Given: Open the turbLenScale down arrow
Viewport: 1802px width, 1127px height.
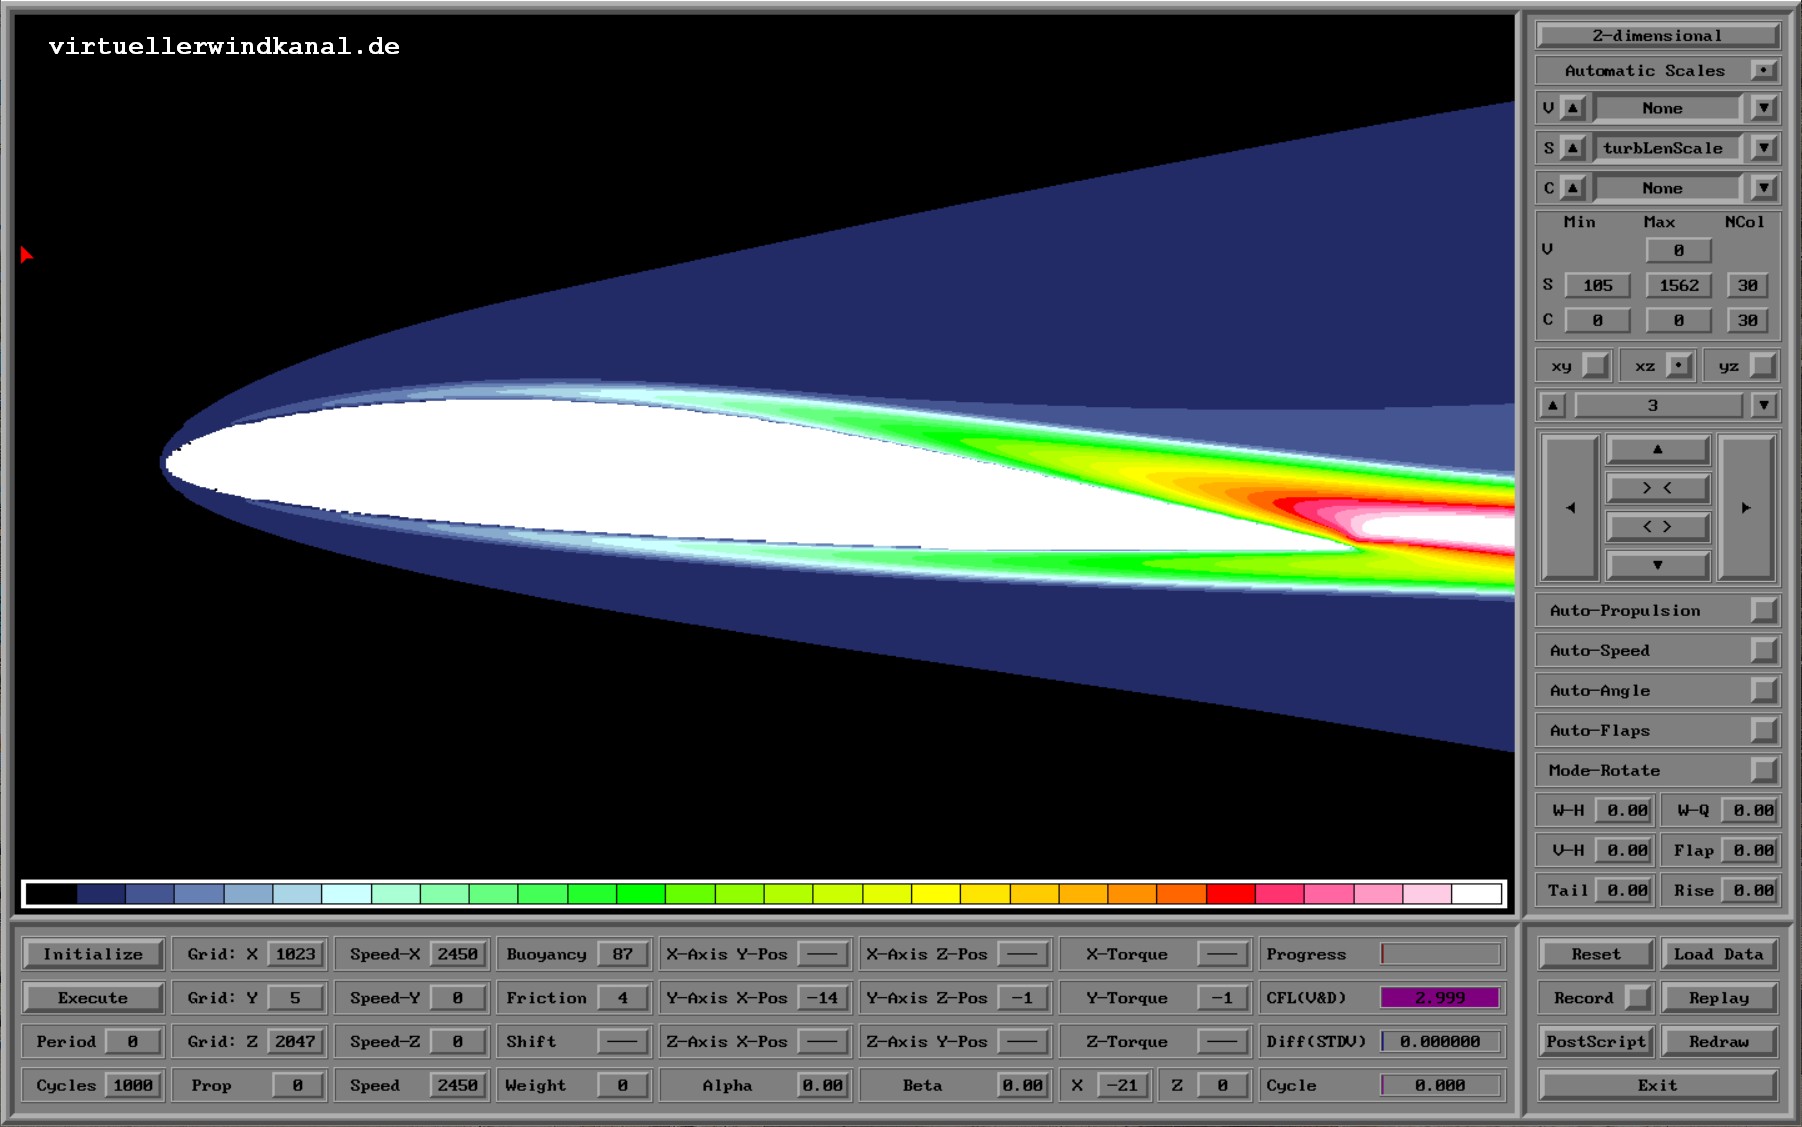Looking at the screenshot, I should click(1764, 148).
